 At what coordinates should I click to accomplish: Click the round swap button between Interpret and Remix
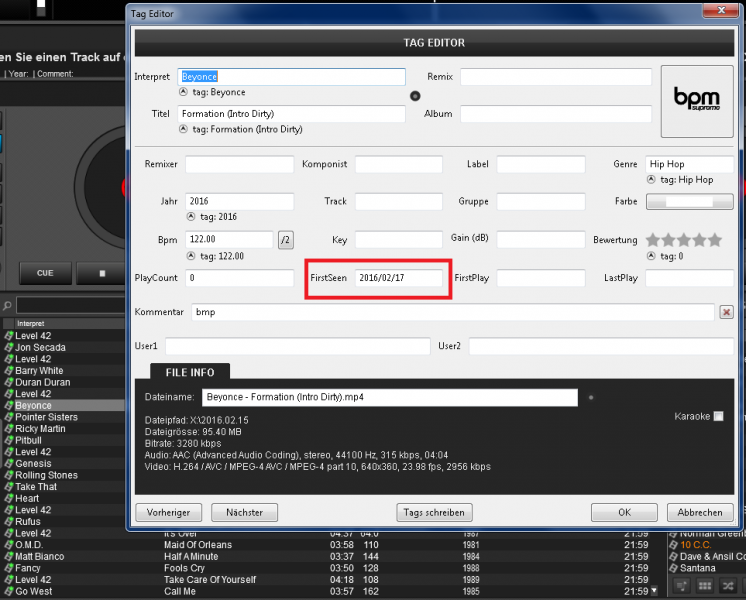[x=415, y=96]
